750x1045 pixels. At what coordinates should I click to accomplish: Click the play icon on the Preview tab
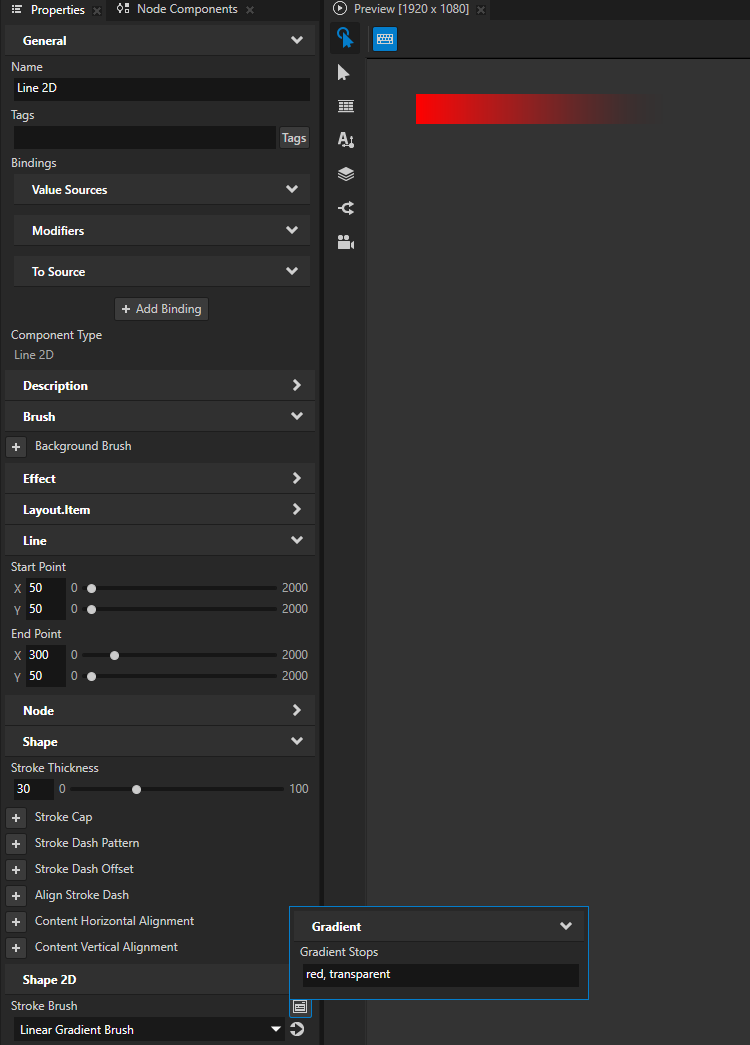[x=339, y=10]
